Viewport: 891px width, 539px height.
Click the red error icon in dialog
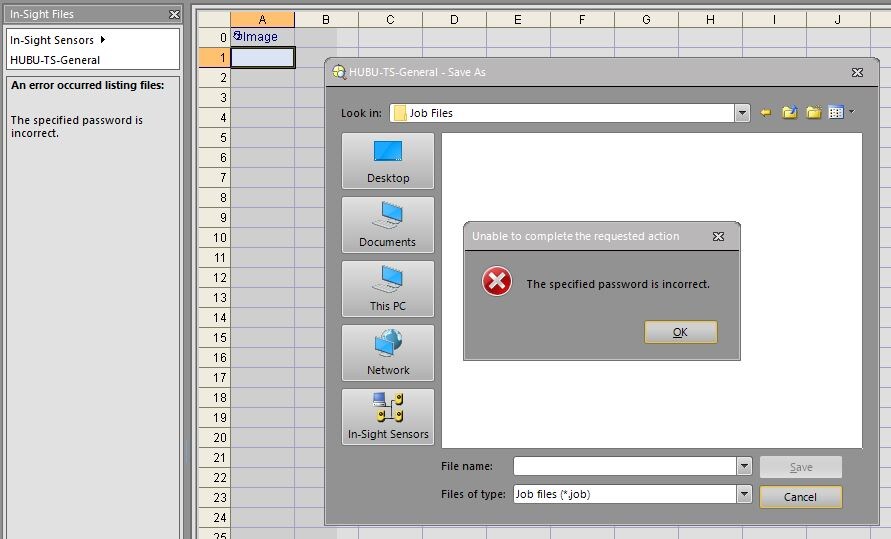coord(497,281)
